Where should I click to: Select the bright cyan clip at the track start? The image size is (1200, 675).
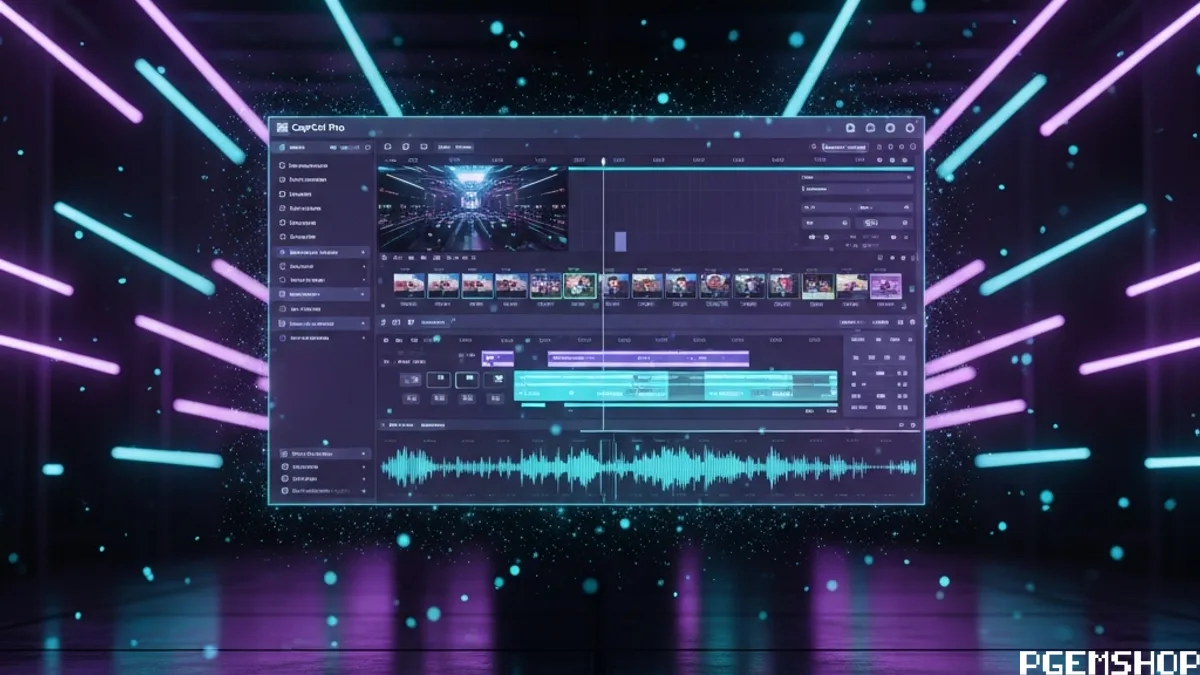(x=591, y=386)
